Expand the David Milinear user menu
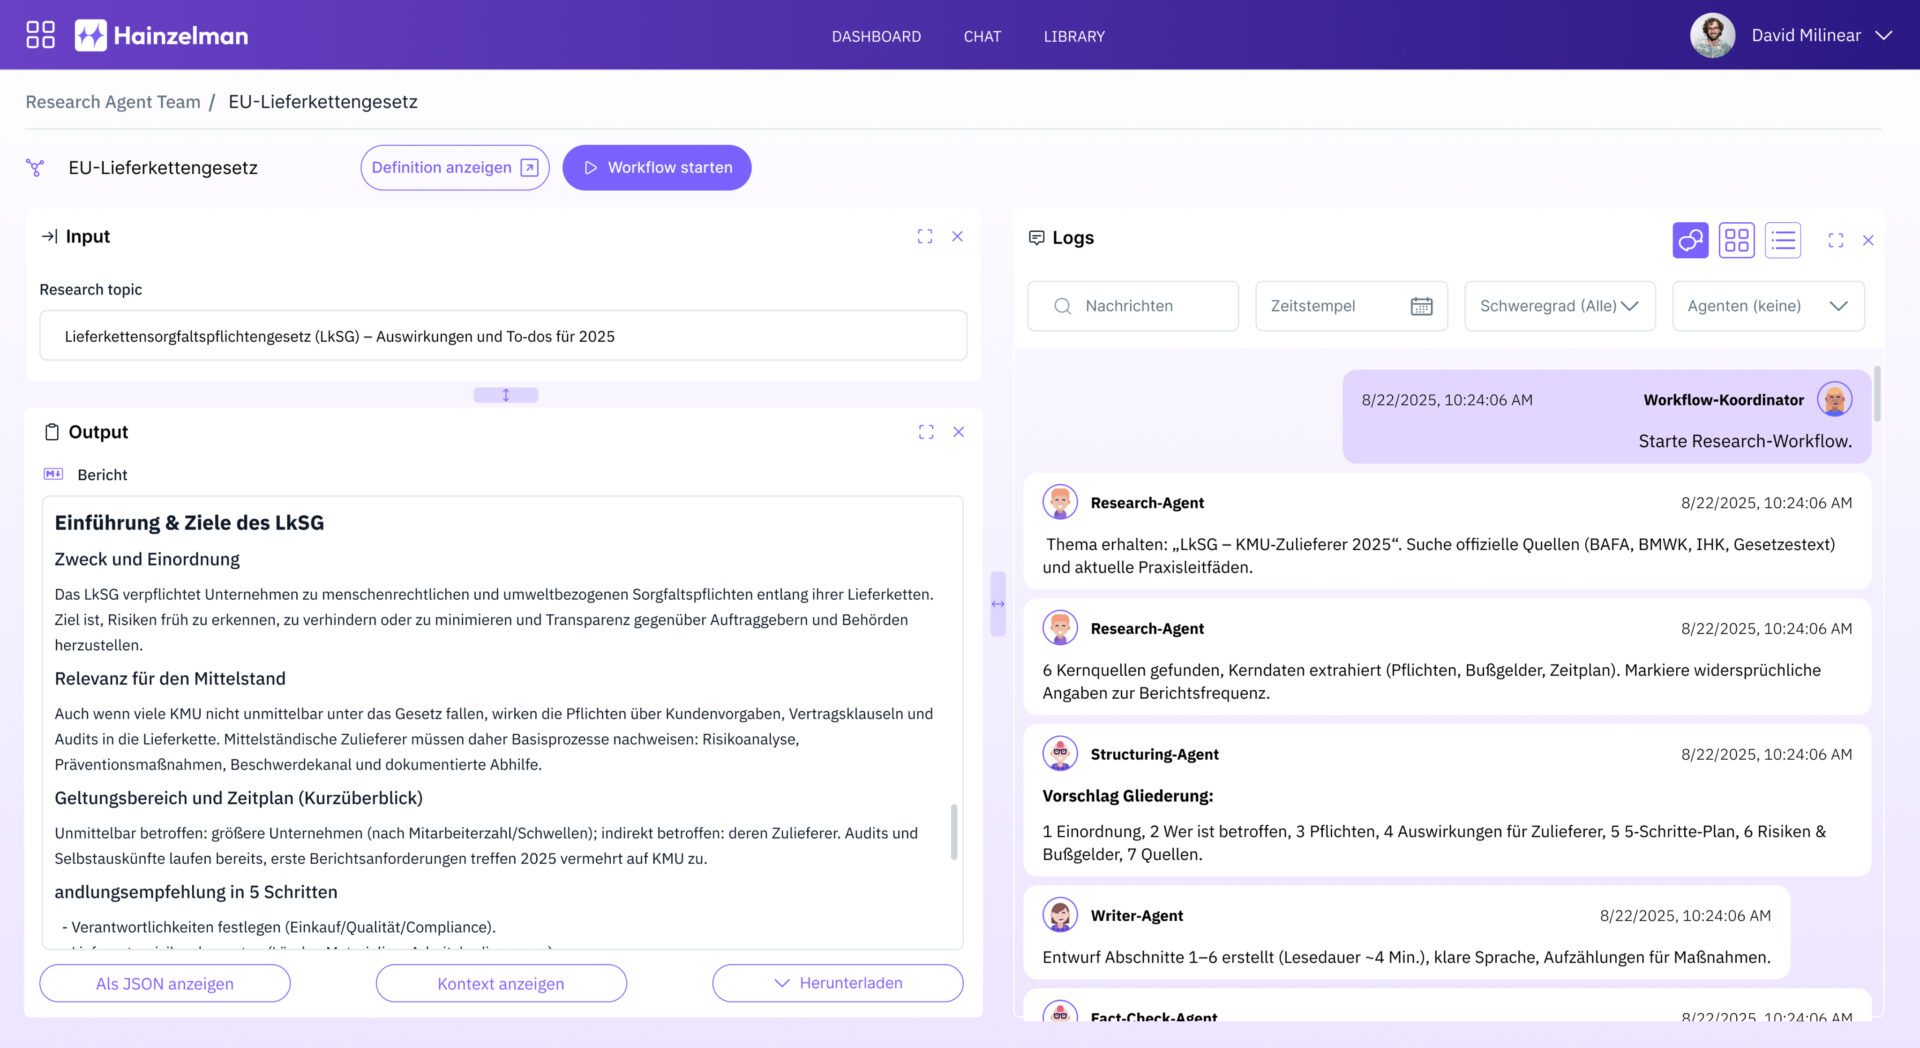 click(x=1883, y=36)
